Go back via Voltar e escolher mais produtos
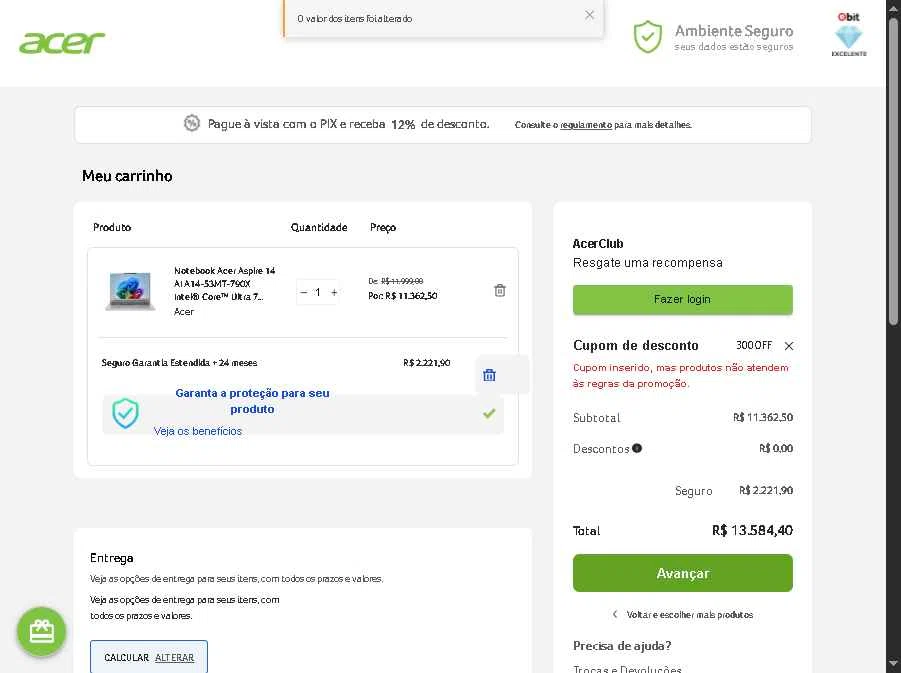The width and height of the screenshot is (901, 673). pyautogui.click(x=690, y=614)
